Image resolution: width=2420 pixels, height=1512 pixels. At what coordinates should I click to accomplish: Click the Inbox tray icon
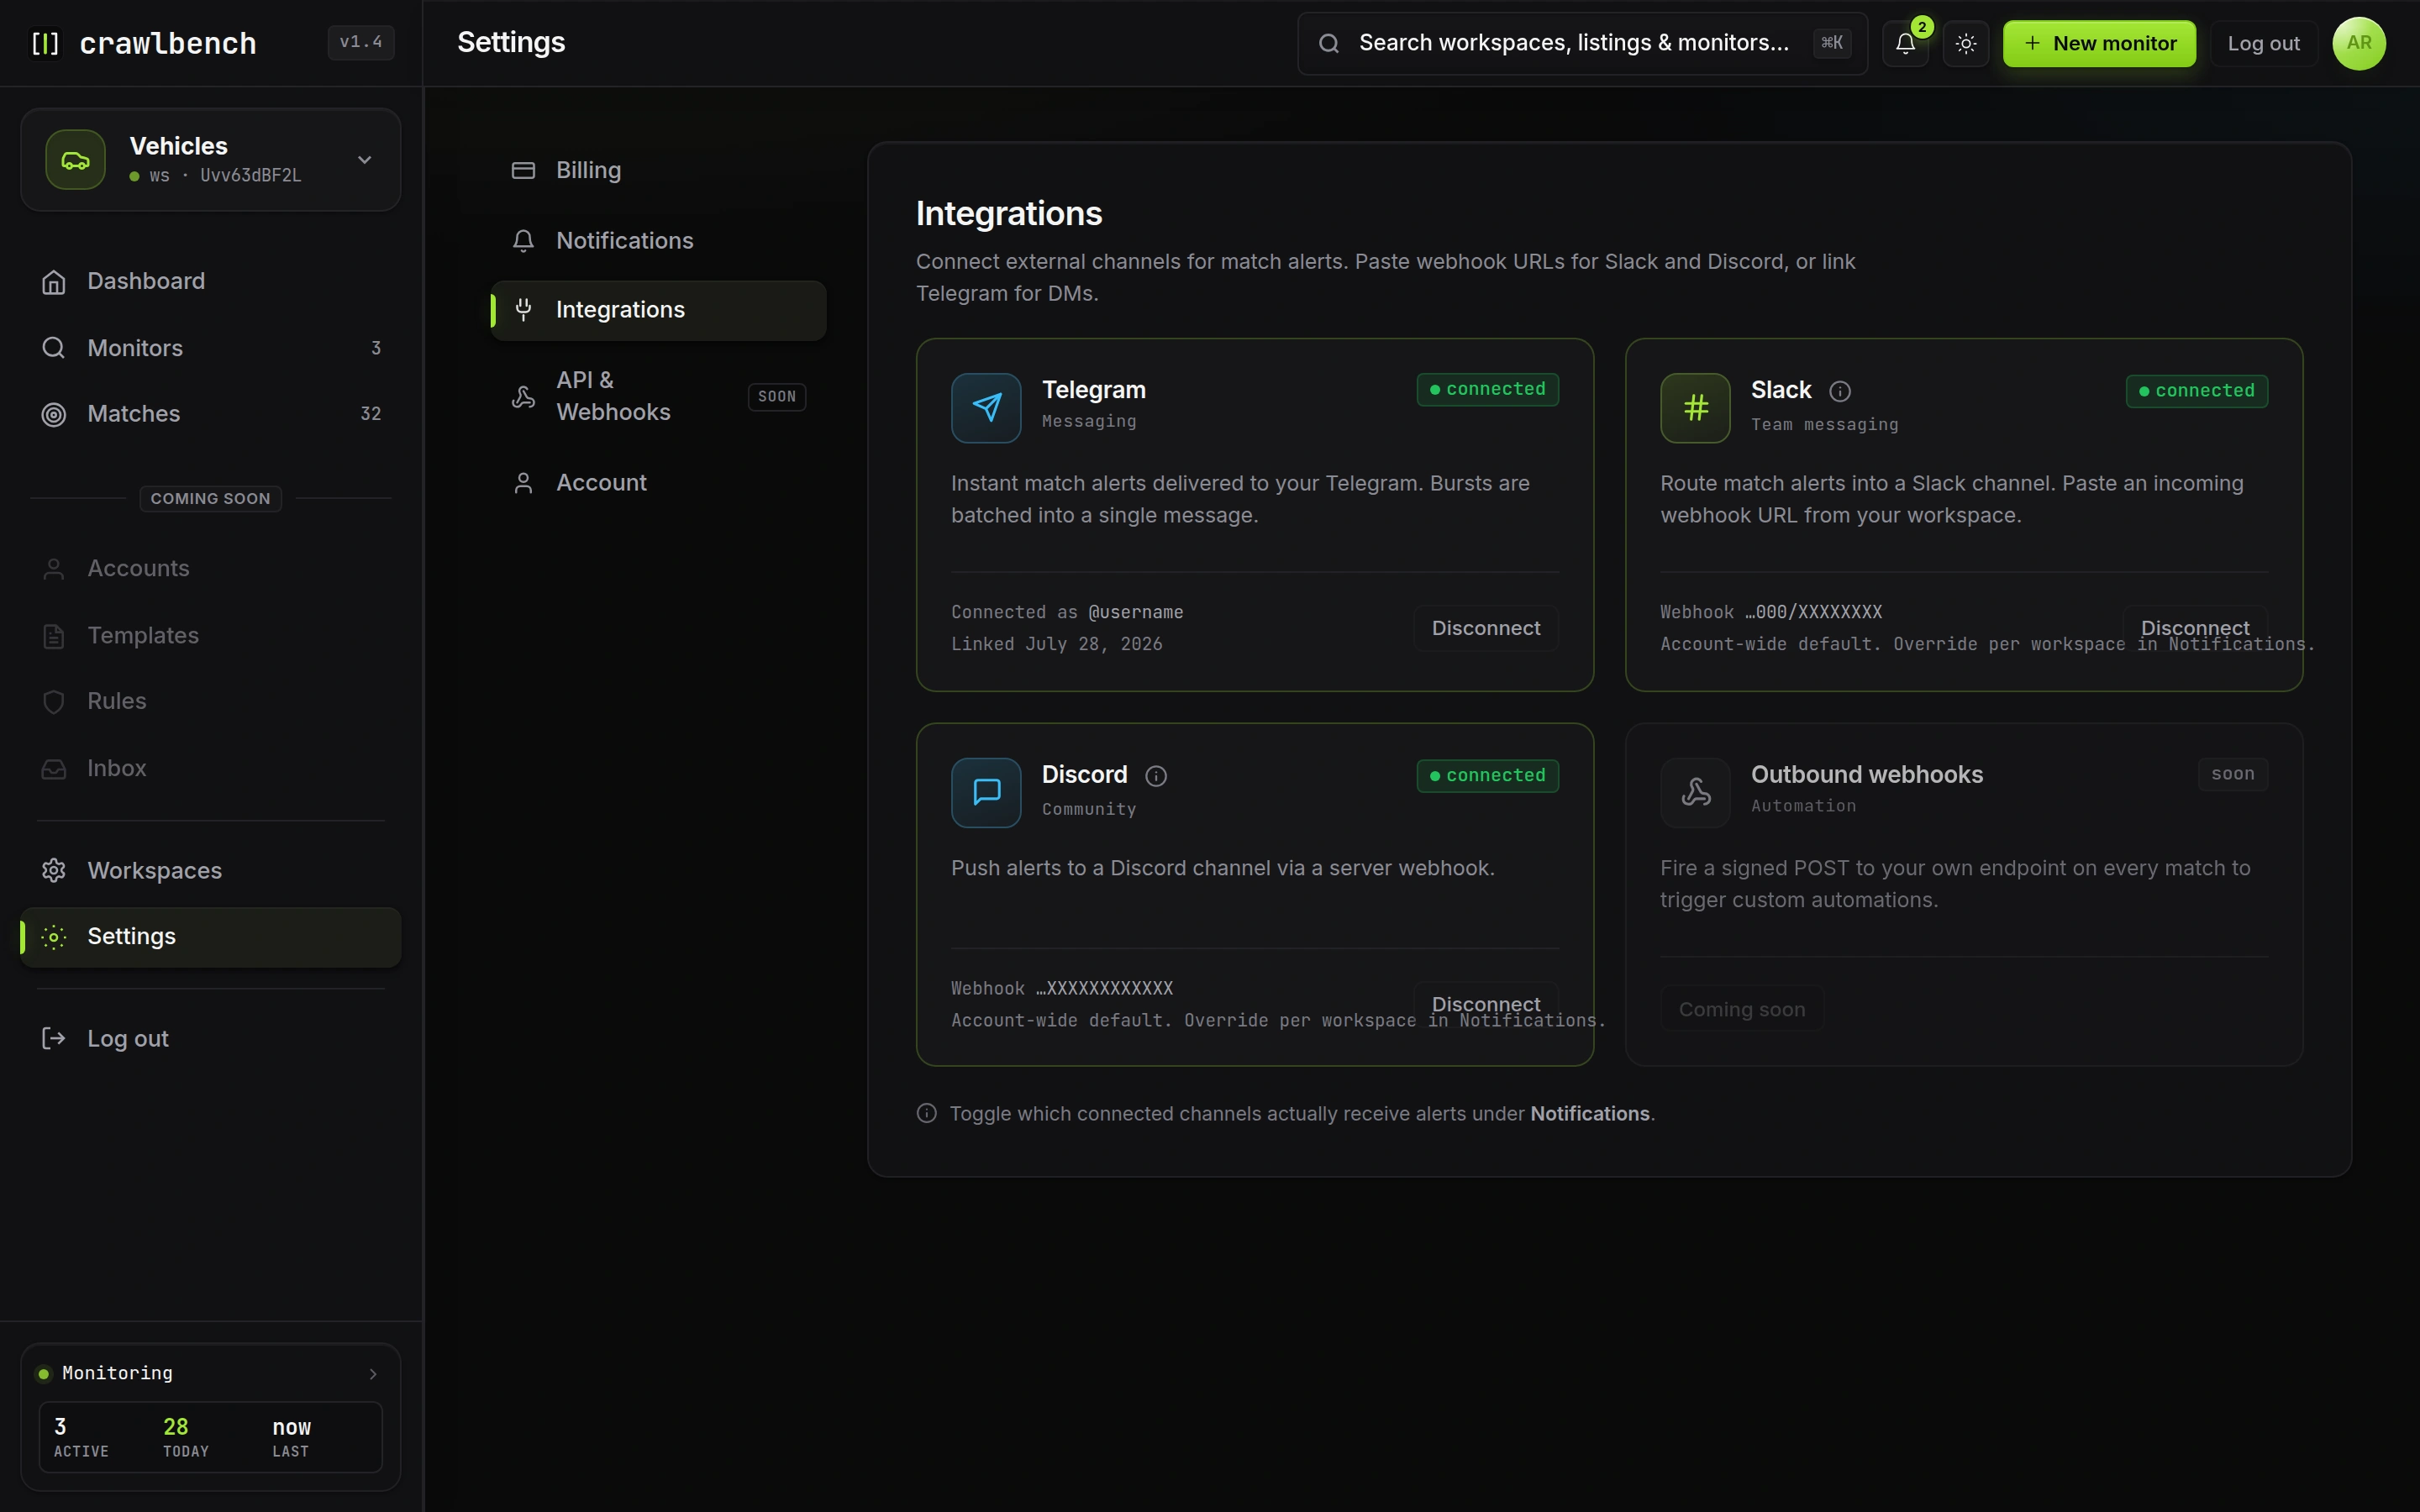pos(54,768)
